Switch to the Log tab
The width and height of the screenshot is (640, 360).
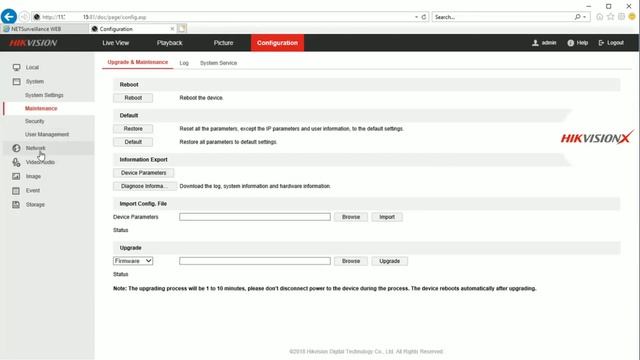pos(184,63)
